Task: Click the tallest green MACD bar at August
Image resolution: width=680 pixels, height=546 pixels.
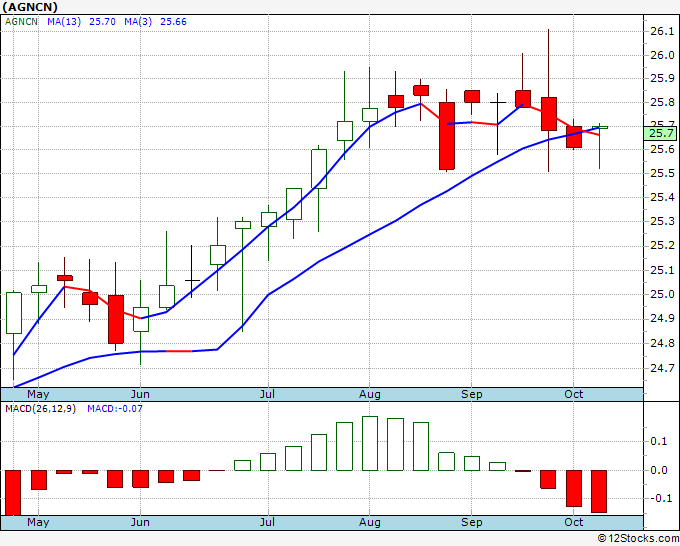Action: tap(370, 443)
